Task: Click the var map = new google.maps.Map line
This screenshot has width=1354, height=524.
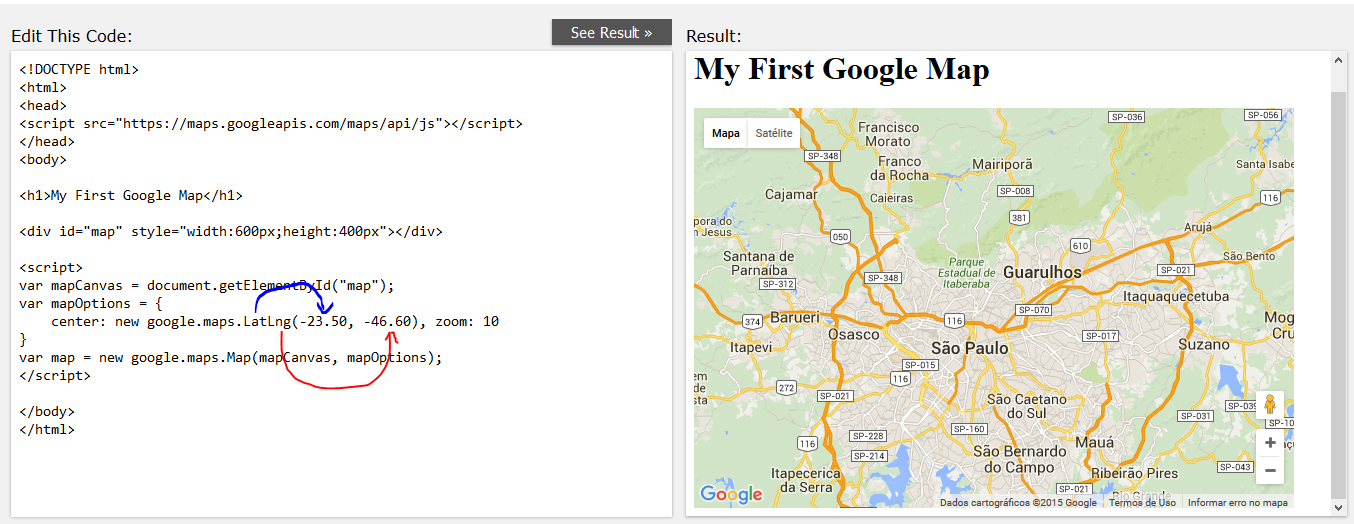Action: (x=230, y=357)
